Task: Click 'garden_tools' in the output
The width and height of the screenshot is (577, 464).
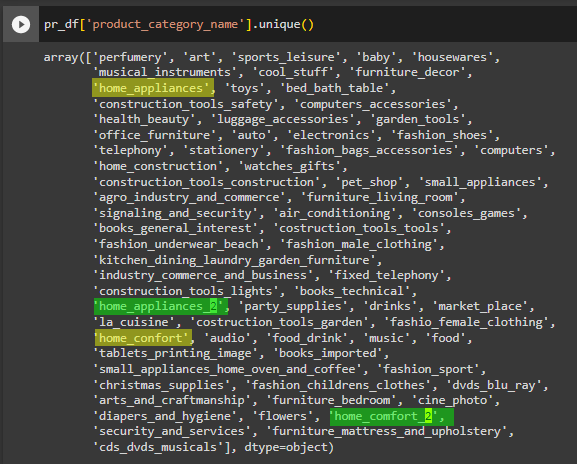Action: click(x=418, y=119)
